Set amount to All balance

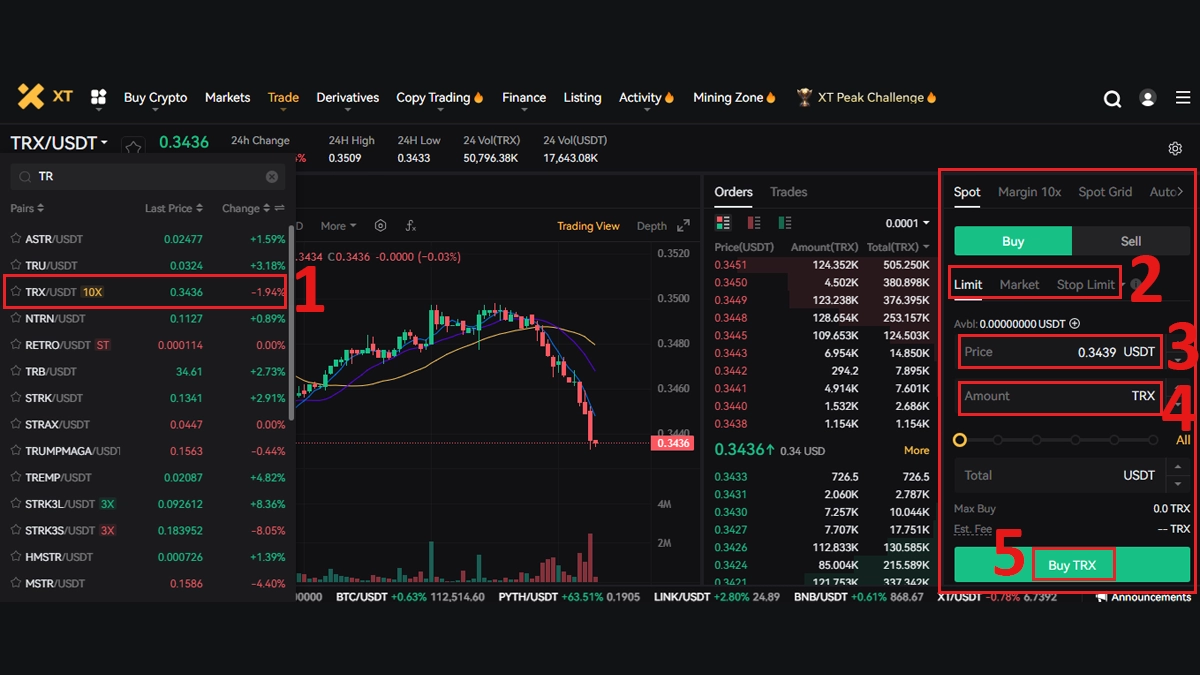(x=1183, y=440)
